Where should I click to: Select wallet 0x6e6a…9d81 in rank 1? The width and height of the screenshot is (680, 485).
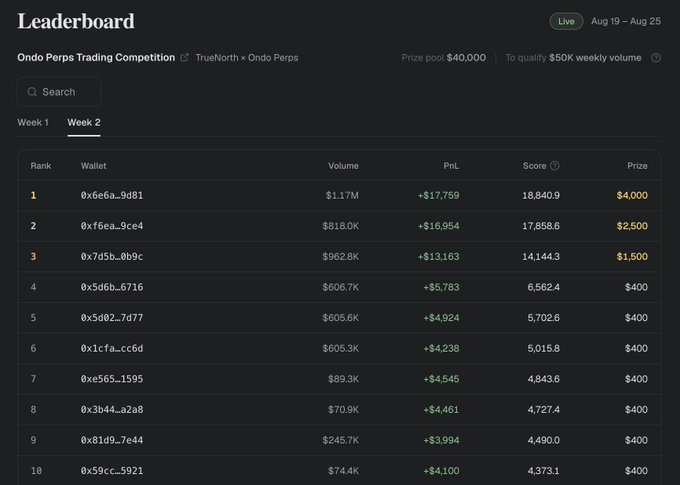pos(112,195)
